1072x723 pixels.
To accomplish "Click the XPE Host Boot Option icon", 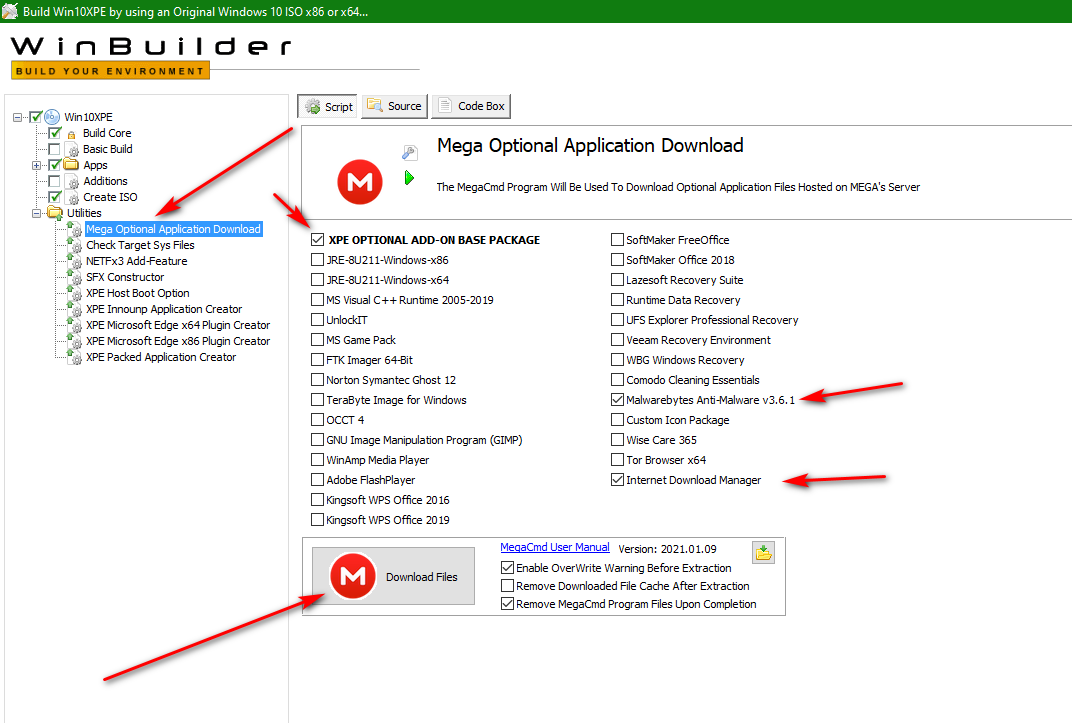I will tap(75, 293).
